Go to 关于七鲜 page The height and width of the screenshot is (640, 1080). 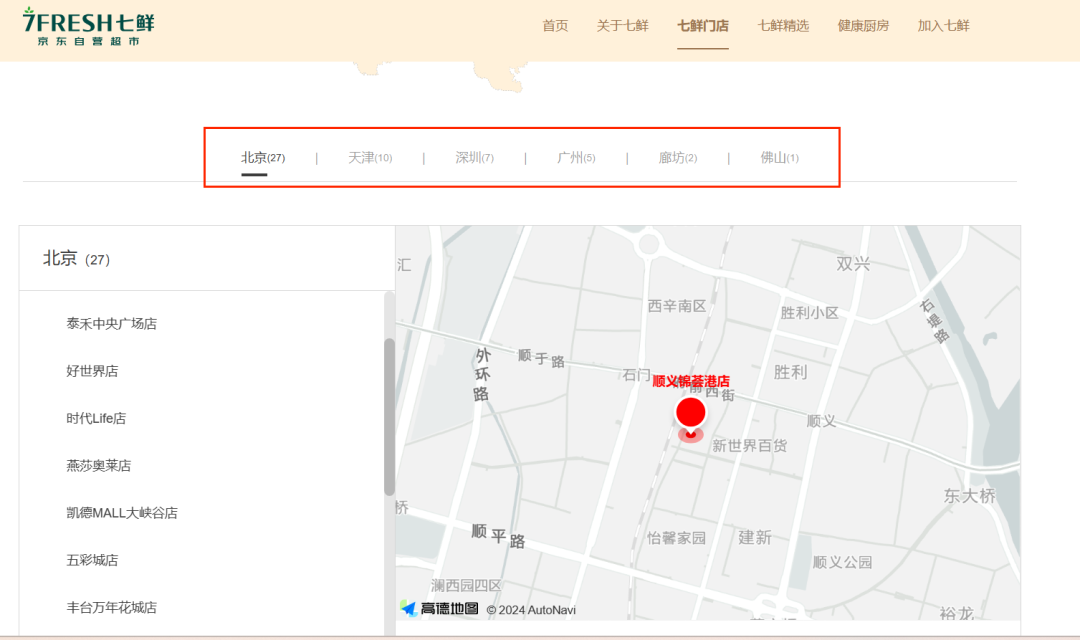click(622, 26)
